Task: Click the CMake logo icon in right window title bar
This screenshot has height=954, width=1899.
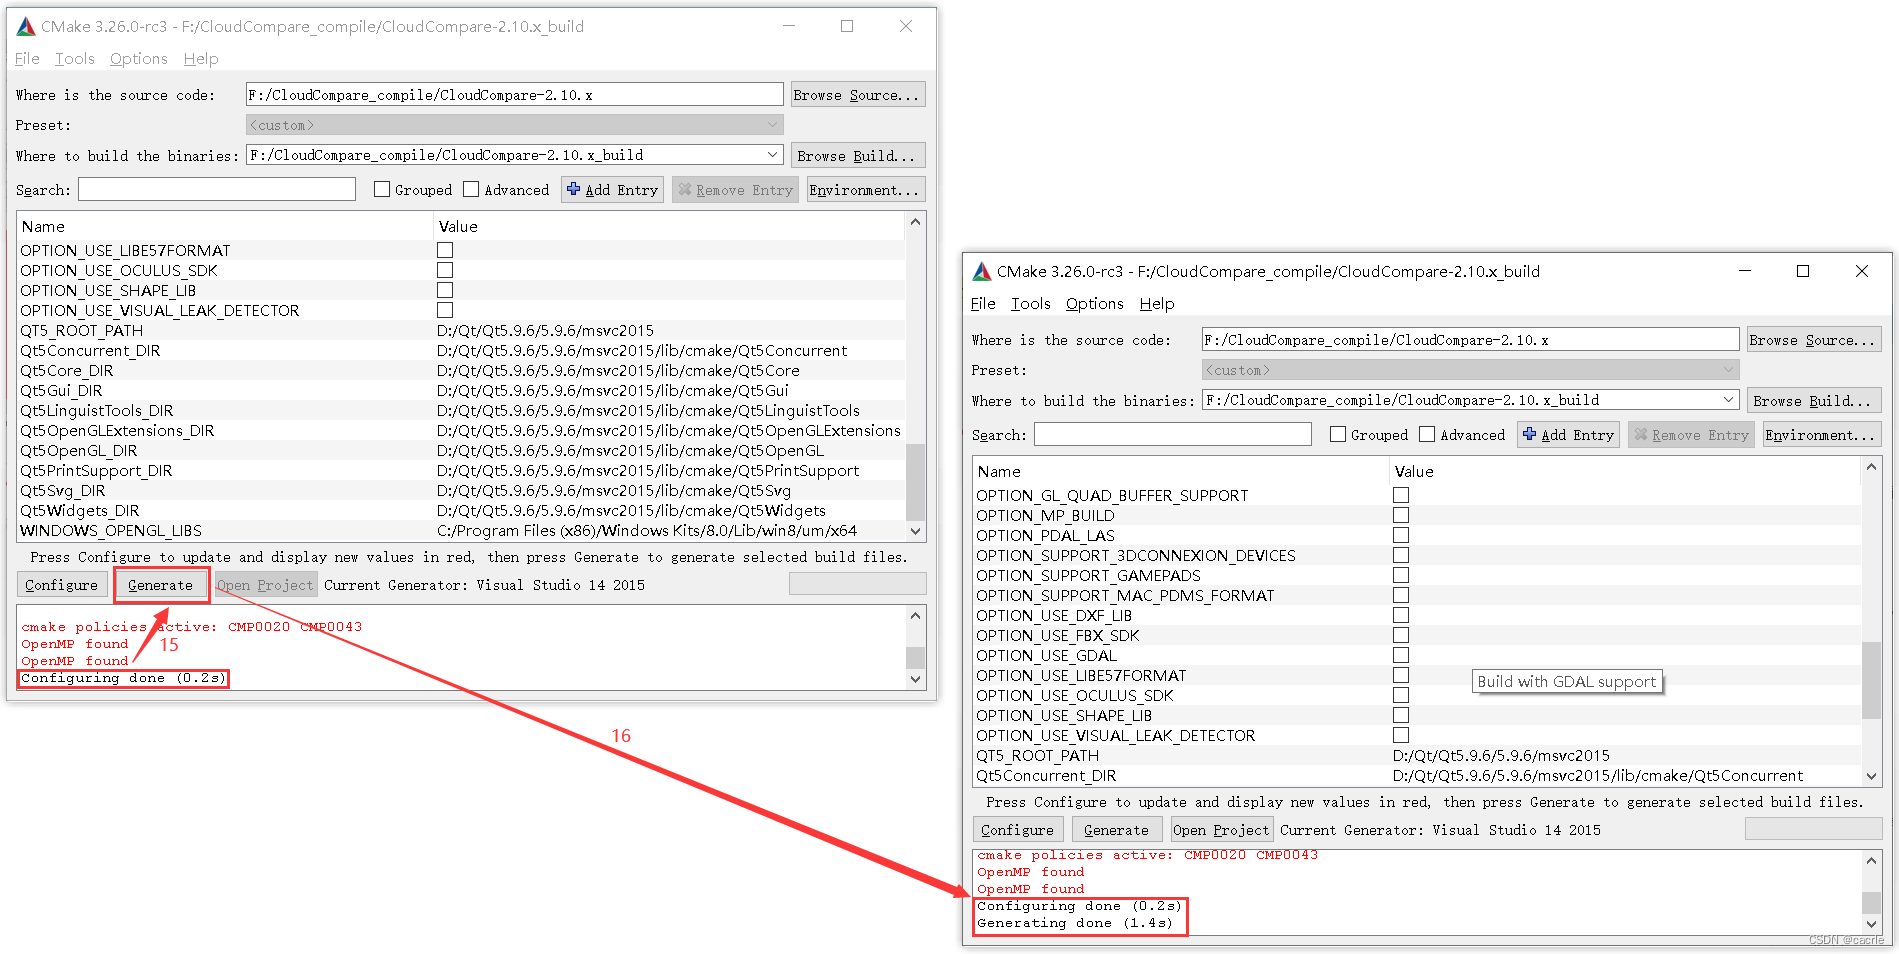Action: coord(982,272)
